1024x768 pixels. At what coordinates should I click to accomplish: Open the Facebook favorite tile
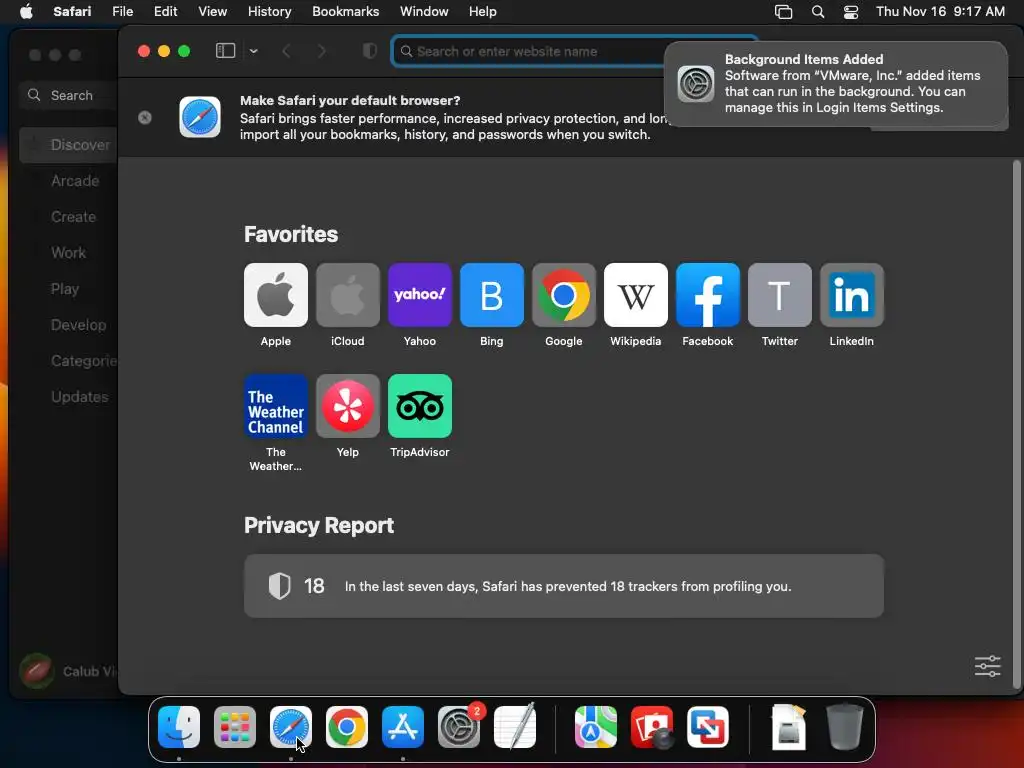[708, 295]
